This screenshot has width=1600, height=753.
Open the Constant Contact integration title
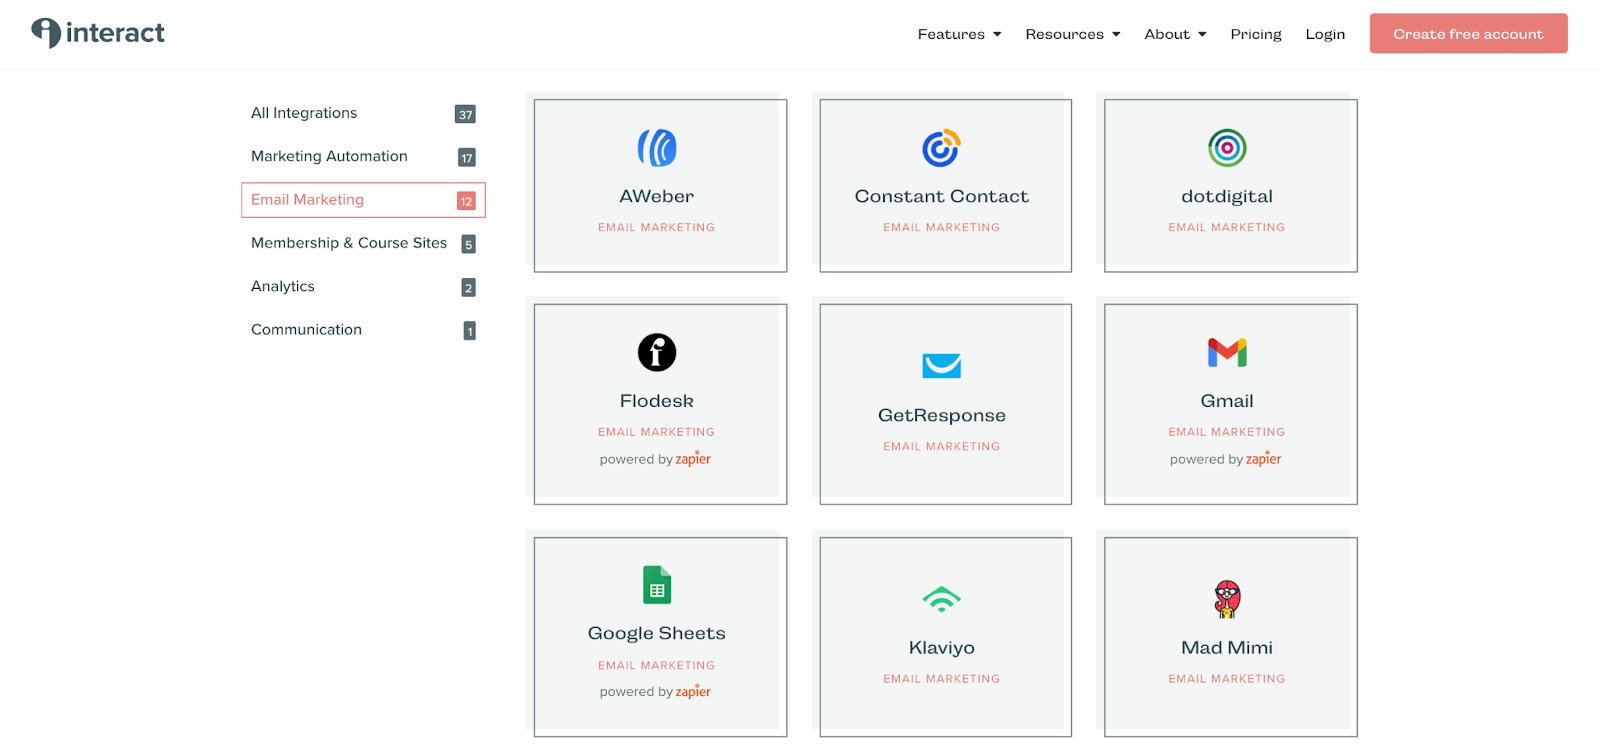tap(941, 197)
